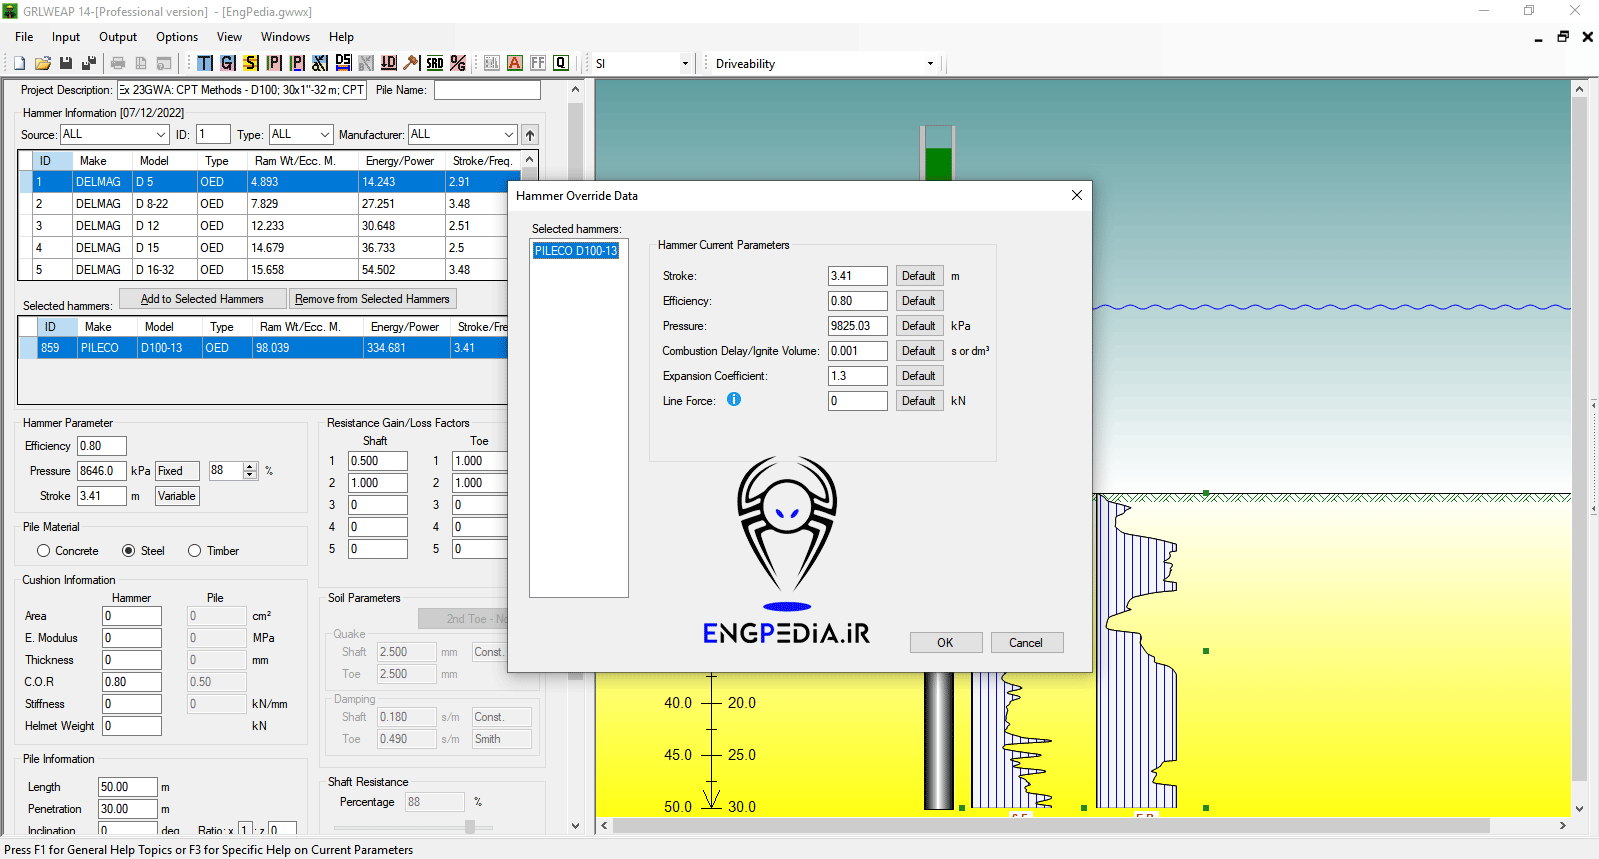The image size is (1599, 859).
Task: Move the Shaft Resistance percentage slider
Action: point(470,826)
